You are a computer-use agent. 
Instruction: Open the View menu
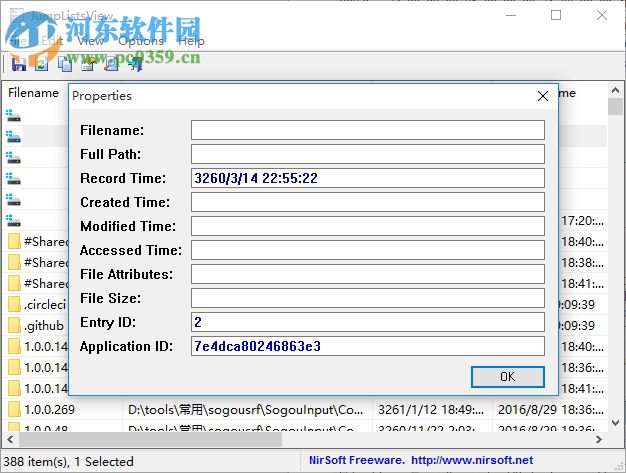pos(91,41)
